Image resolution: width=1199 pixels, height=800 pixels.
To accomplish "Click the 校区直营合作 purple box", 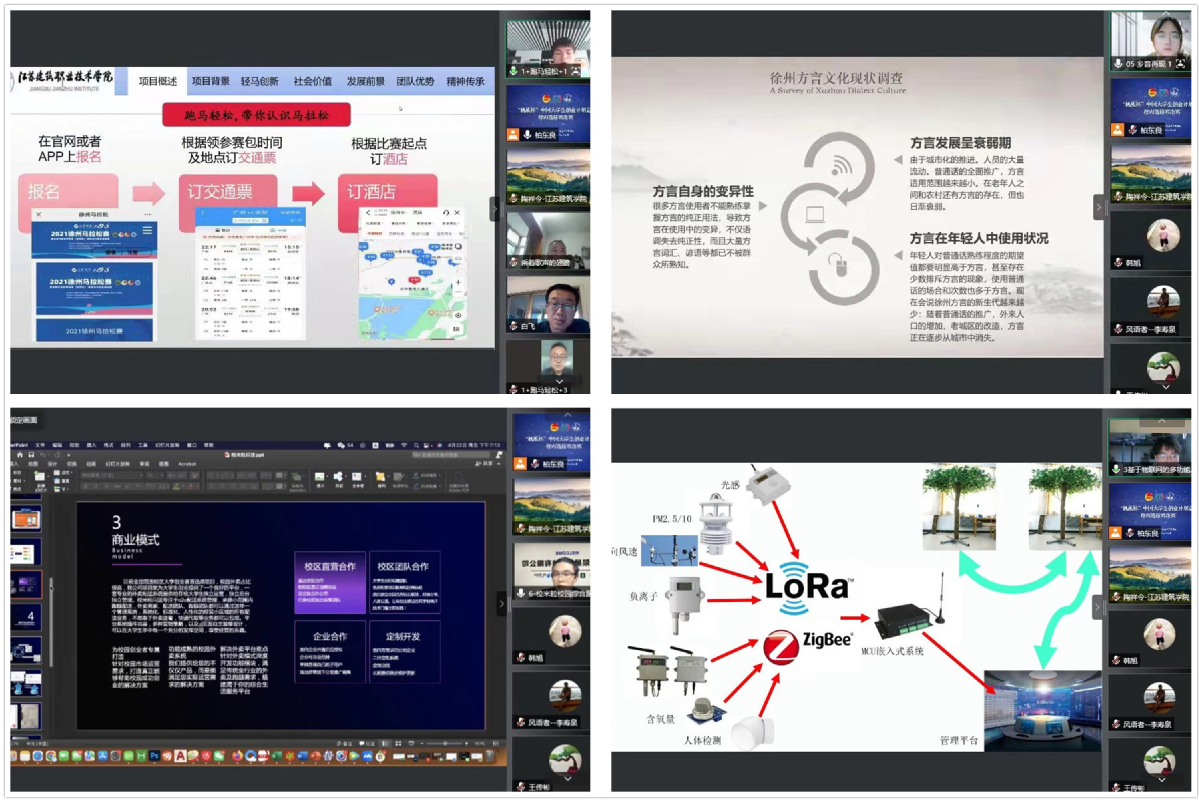I will coord(330,581).
